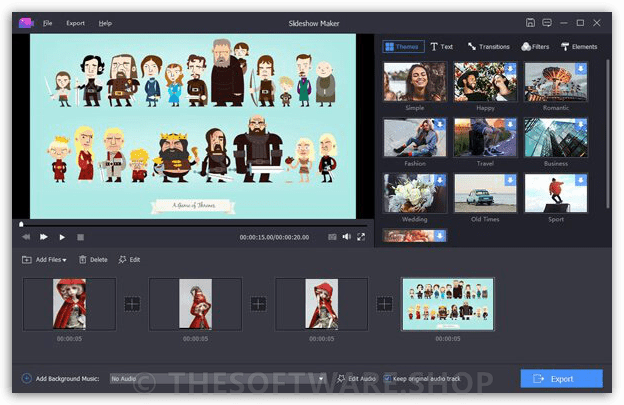Open the Help menu
This screenshot has height=405, width=624.
(x=105, y=23)
